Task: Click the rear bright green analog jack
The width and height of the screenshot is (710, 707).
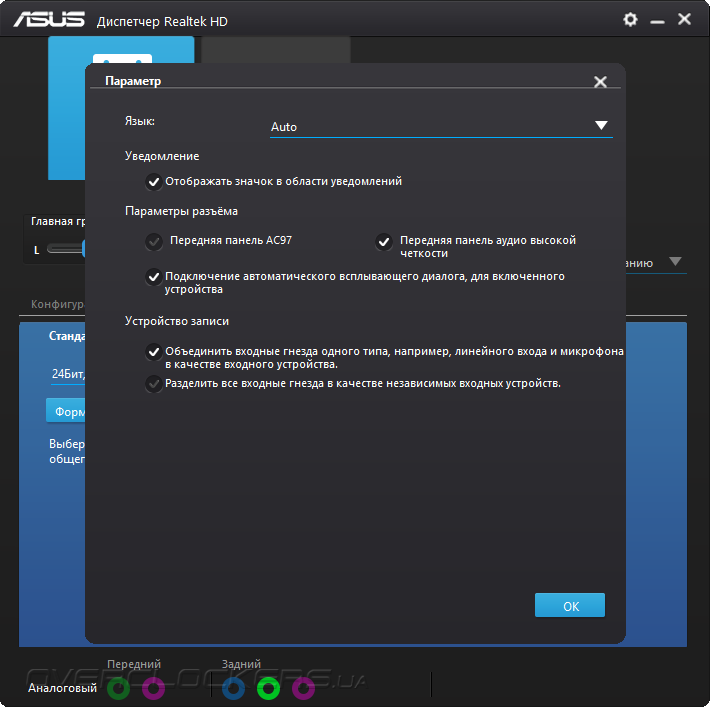Action: (x=269, y=688)
